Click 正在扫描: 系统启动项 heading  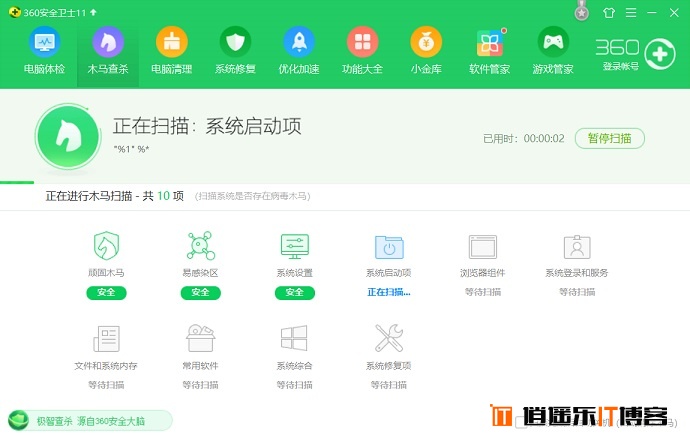click(207, 126)
